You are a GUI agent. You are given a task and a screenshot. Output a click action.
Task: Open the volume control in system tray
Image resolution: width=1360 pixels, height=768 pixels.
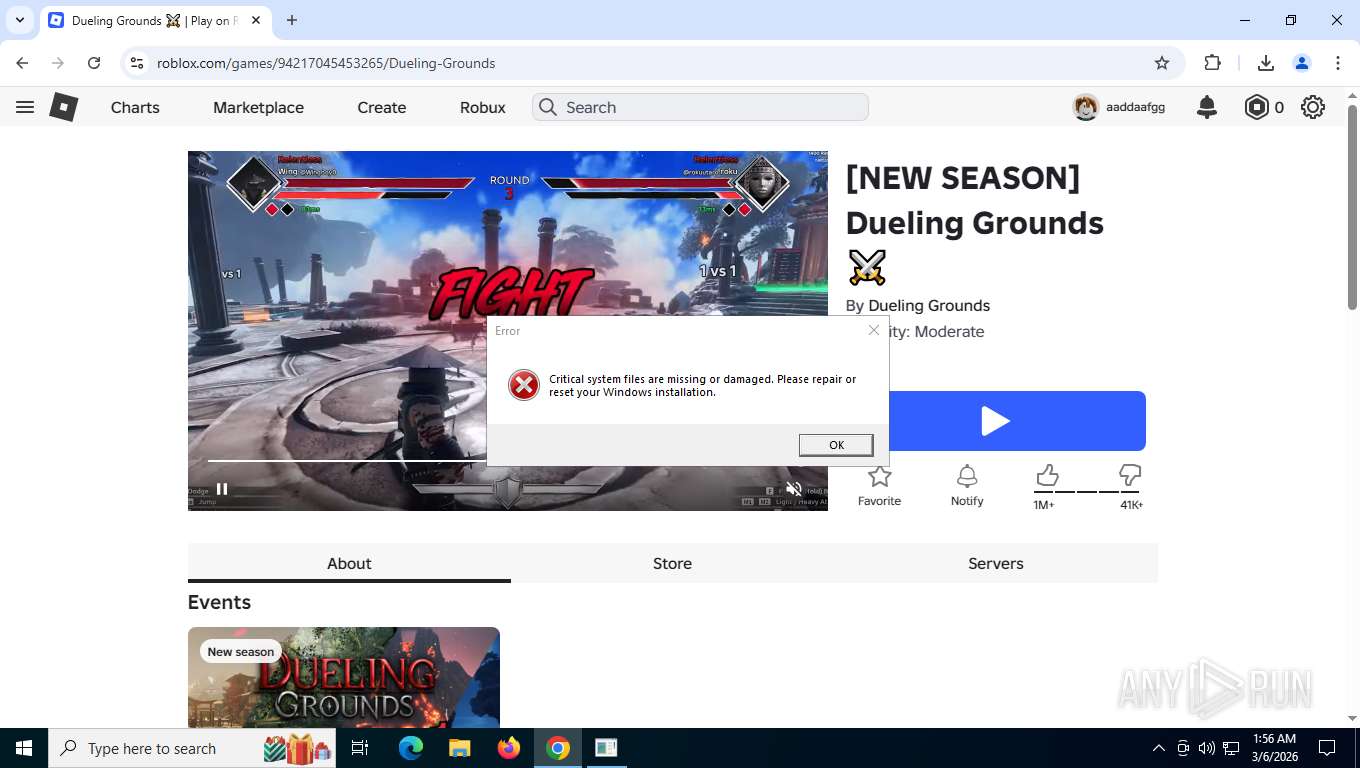pyautogui.click(x=1207, y=748)
